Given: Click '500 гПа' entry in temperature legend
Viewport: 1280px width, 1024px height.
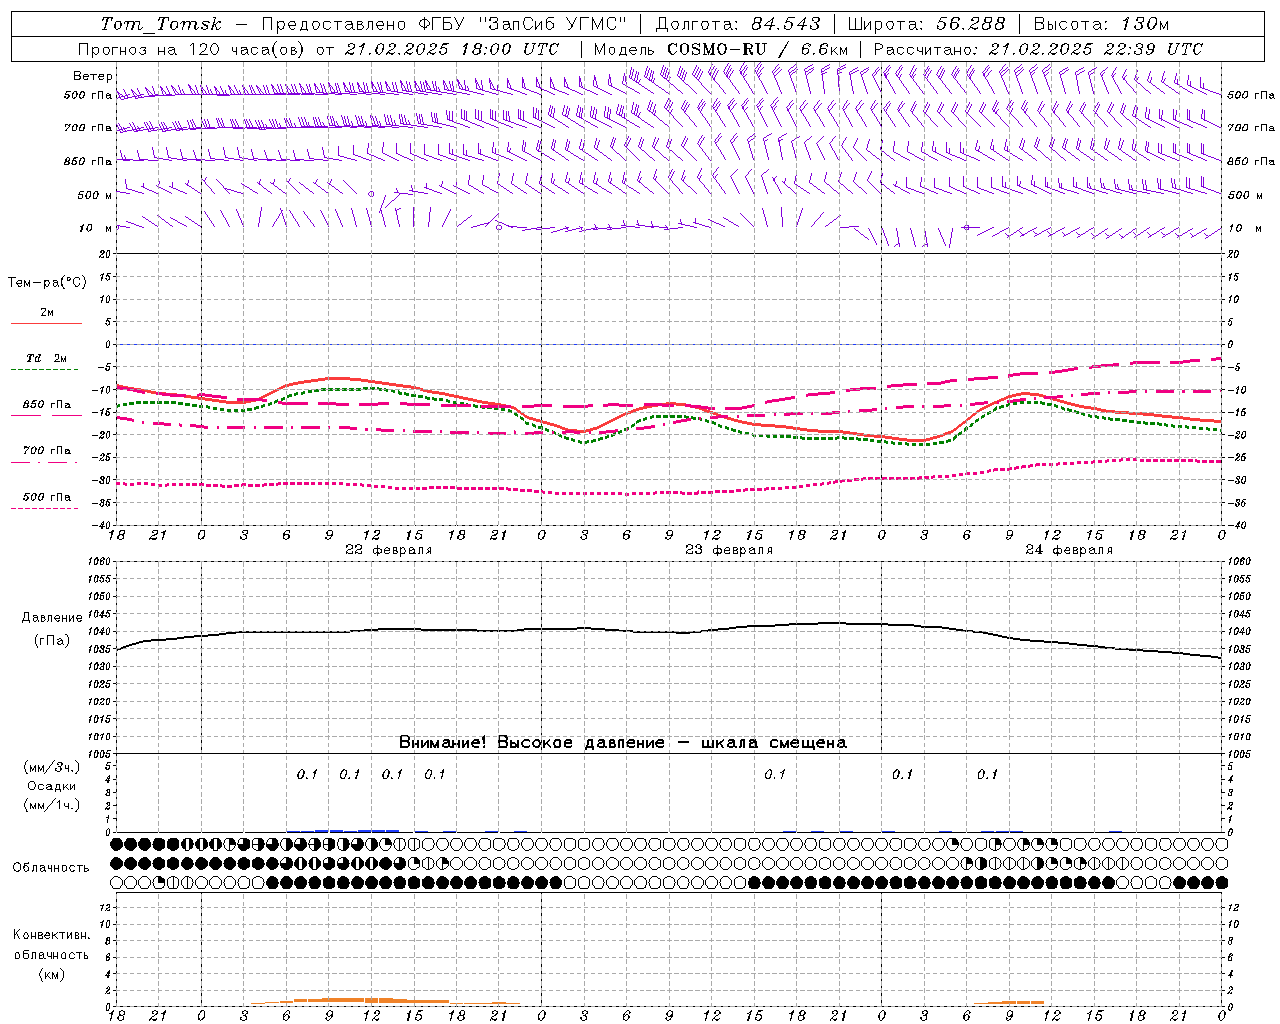Looking at the screenshot, I should (47, 497).
